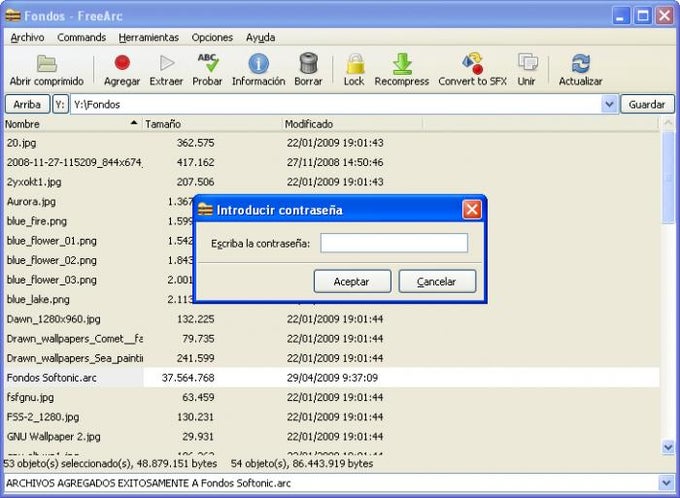Select file Dawn_1280x960.jpg
This screenshot has height=498, width=680.
tap(53, 319)
